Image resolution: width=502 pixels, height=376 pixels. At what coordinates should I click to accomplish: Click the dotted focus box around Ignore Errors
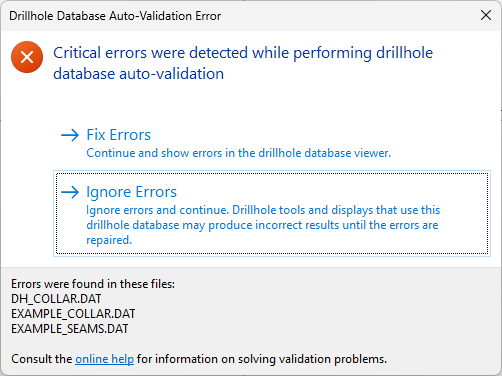(272, 213)
